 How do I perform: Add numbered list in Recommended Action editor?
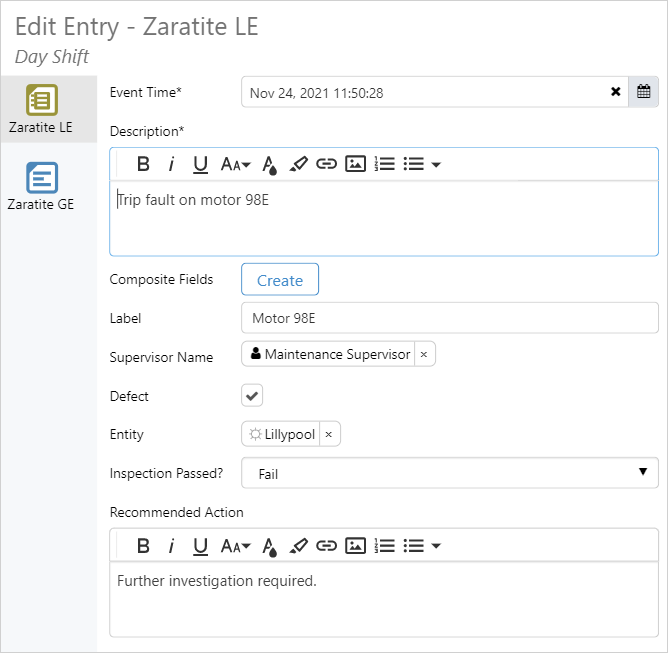[x=384, y=545]
